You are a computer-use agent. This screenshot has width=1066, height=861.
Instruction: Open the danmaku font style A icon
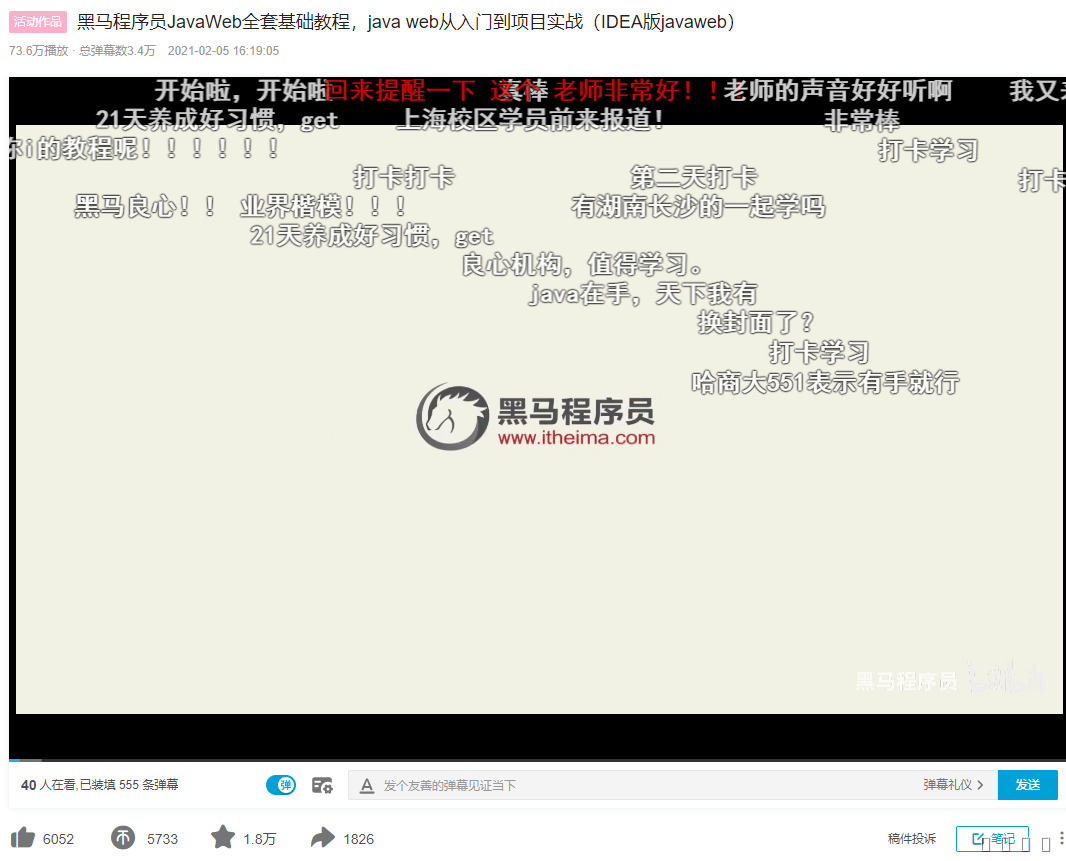(x=367, y=786)
